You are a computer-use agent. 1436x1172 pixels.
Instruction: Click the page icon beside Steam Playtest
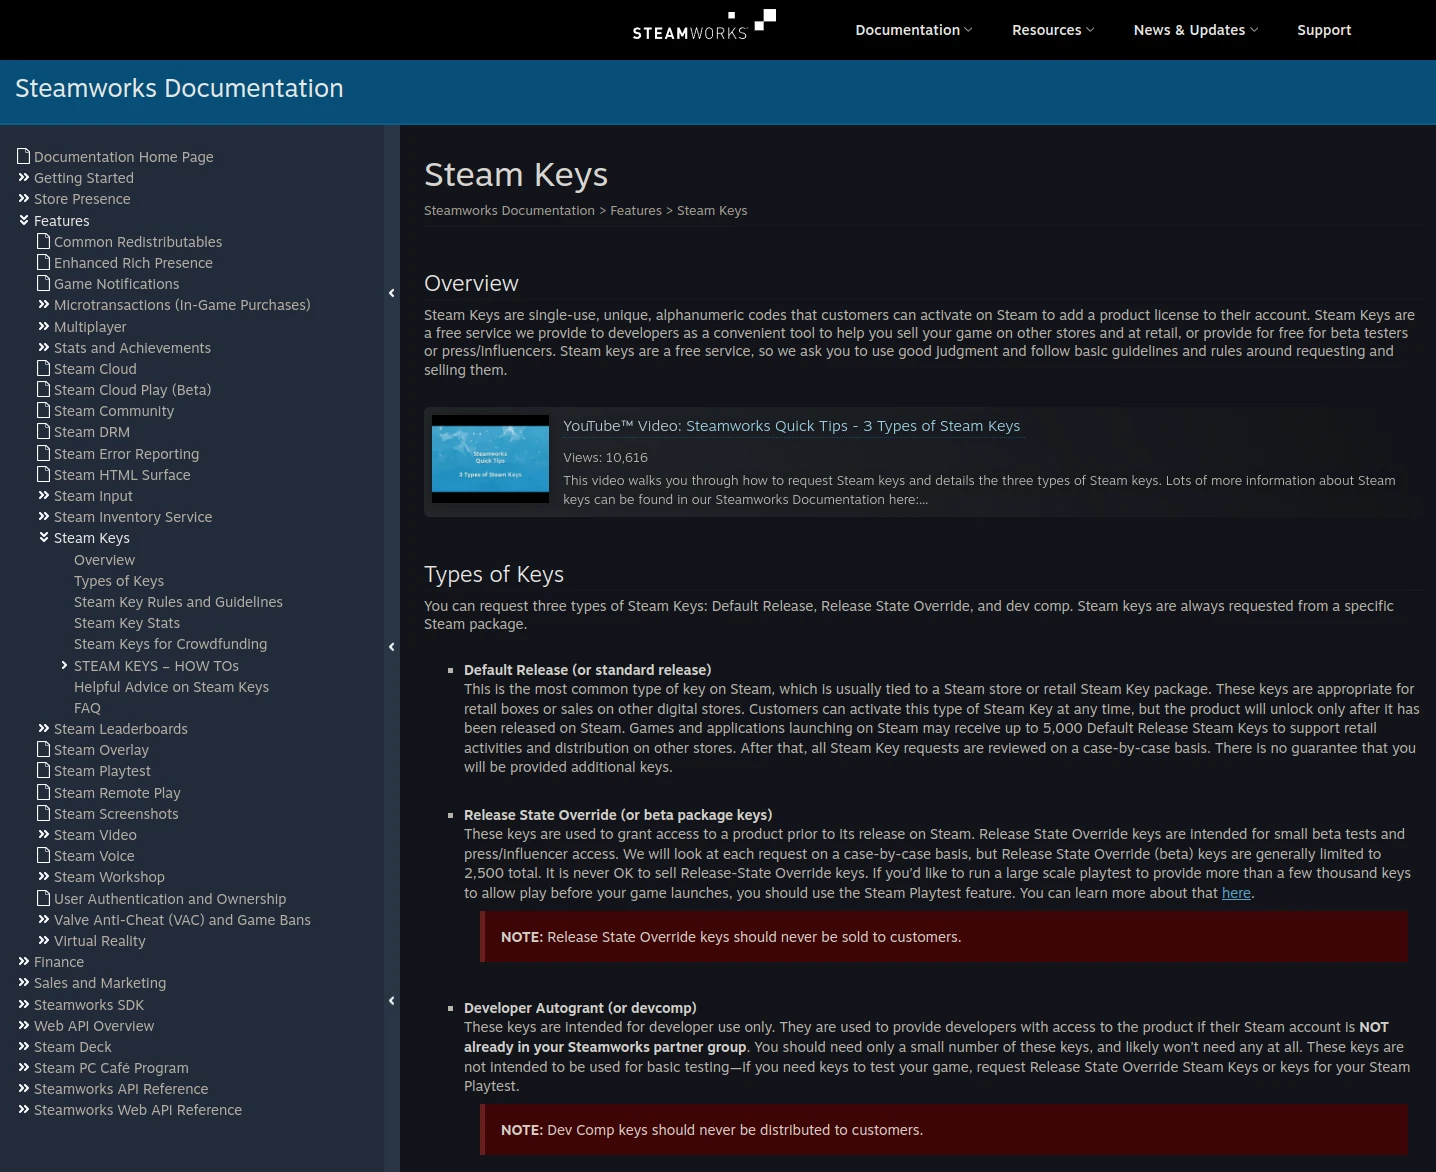tap(44, 770)
